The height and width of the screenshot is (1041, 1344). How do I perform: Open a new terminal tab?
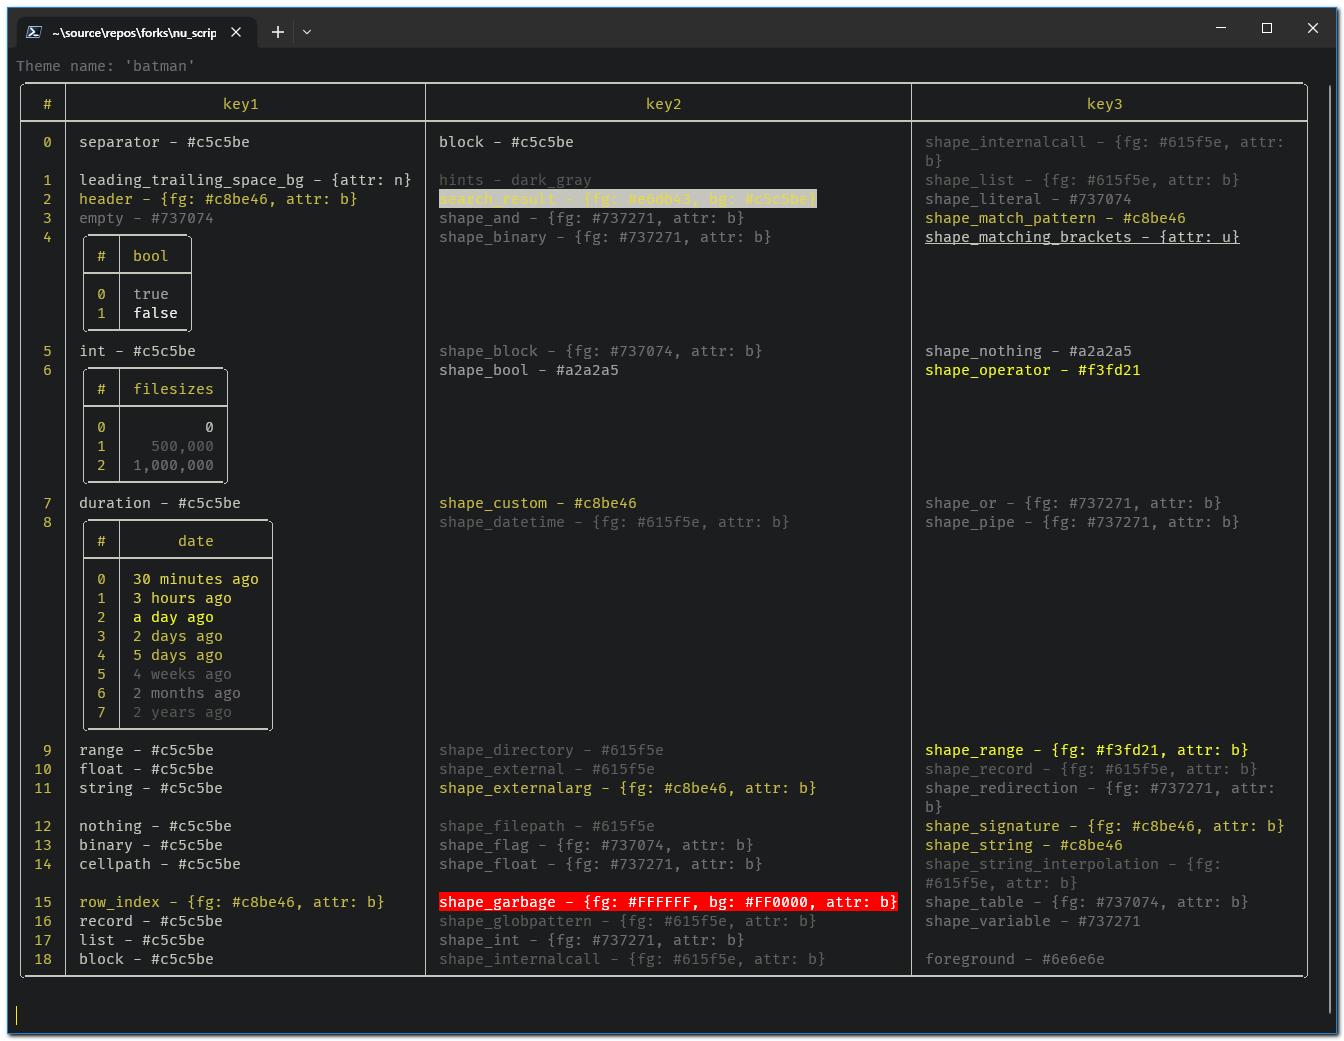pyautogui.click(x=278, y=32)
